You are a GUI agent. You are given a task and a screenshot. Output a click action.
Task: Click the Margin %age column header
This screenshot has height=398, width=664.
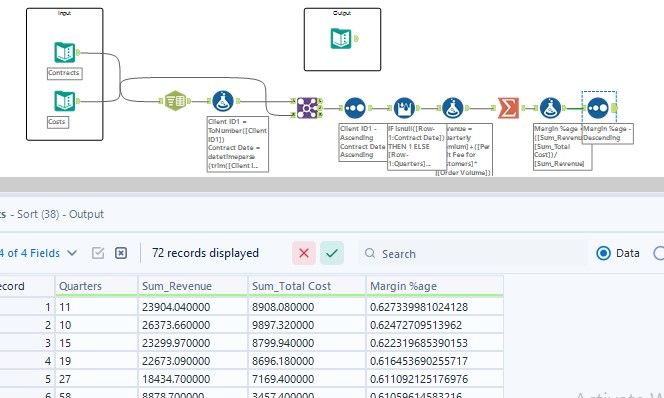click(435, 286)
